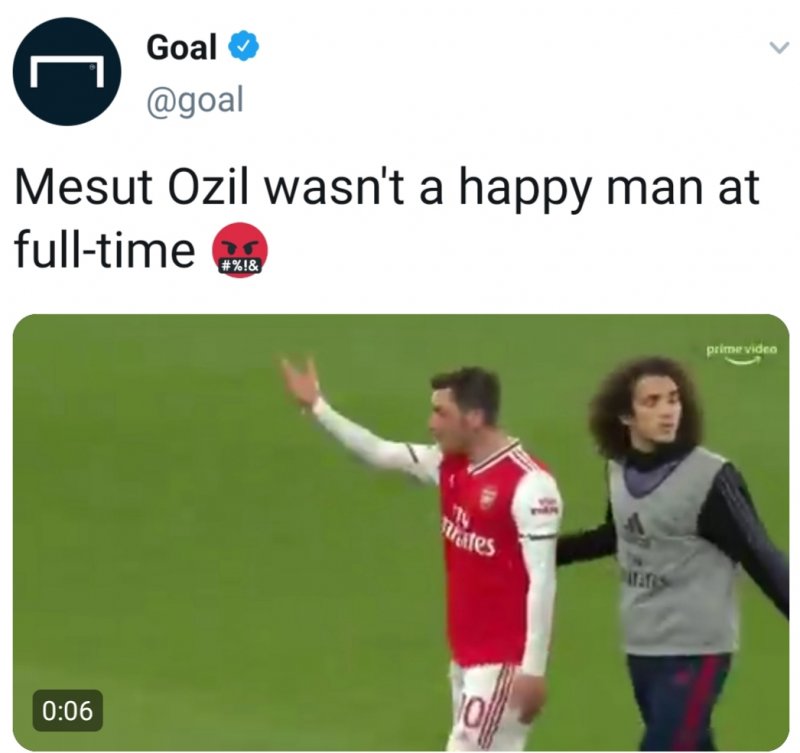Open the Goal profile avatar

pyautogui.click(x=66, y=71)
